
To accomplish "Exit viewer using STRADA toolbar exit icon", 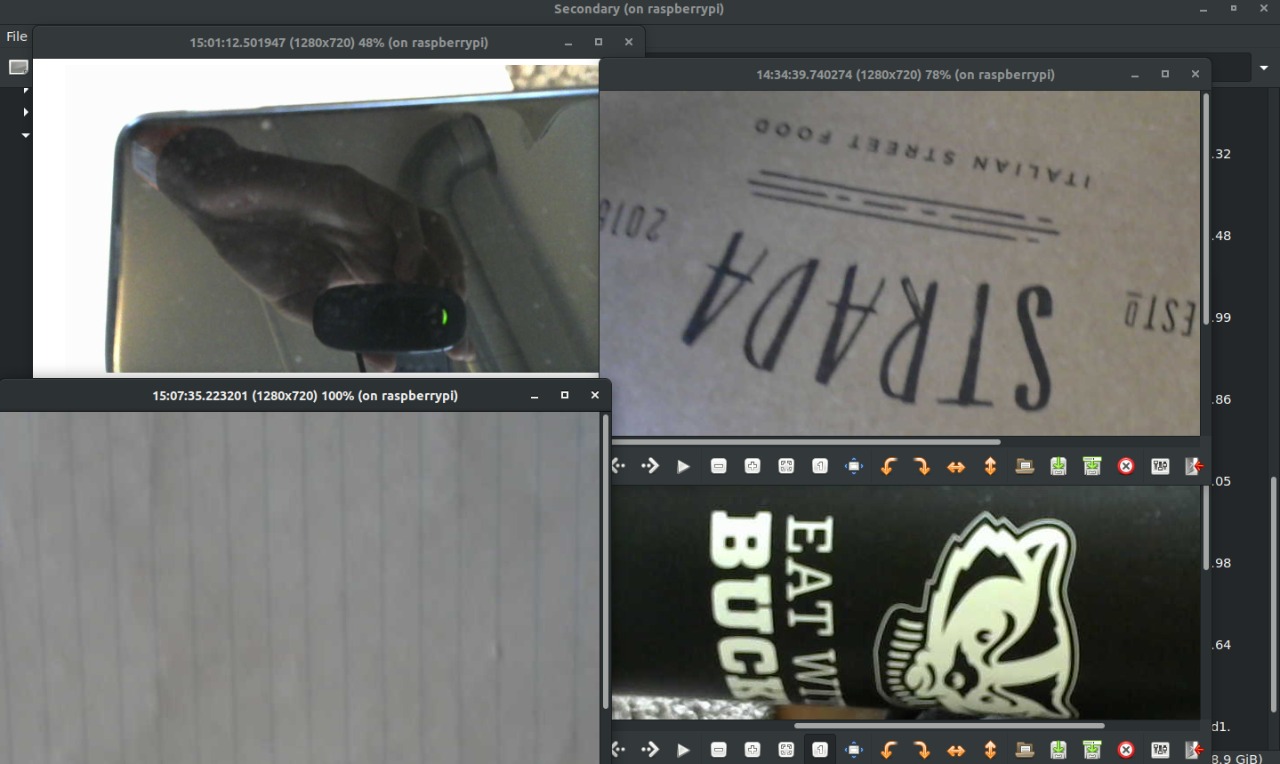I will [1194, 466].
